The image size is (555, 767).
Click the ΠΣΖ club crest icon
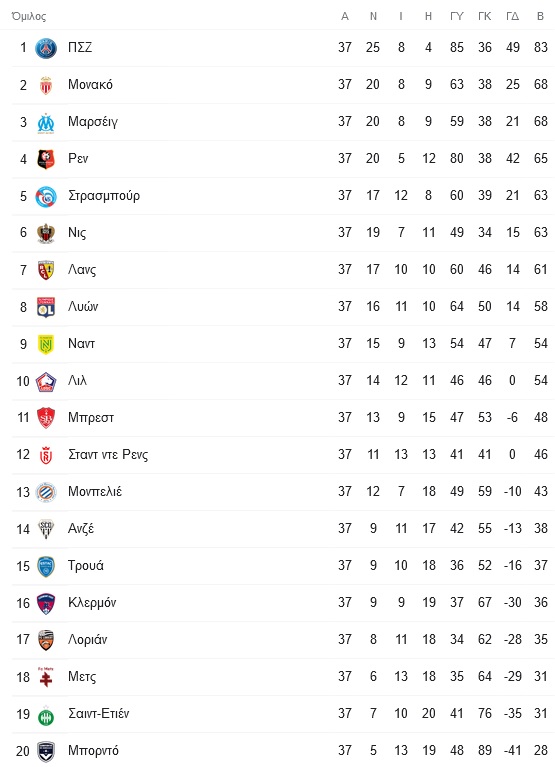(46, 48)
